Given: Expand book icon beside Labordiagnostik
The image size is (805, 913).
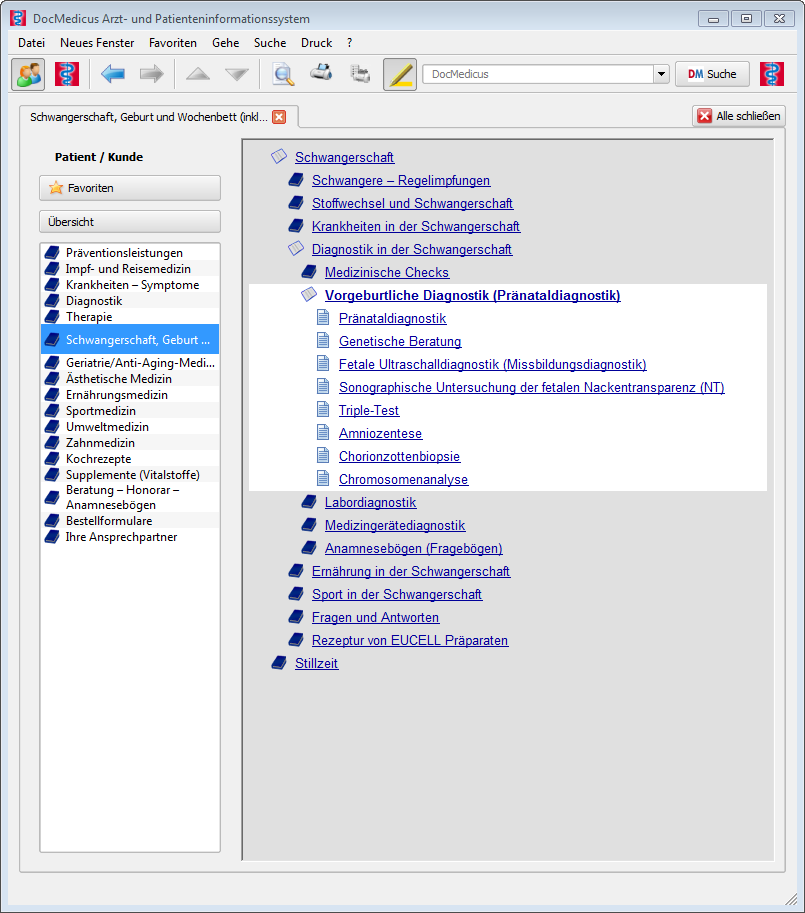Looking at the screenshot, I should (x=309, y=502).
